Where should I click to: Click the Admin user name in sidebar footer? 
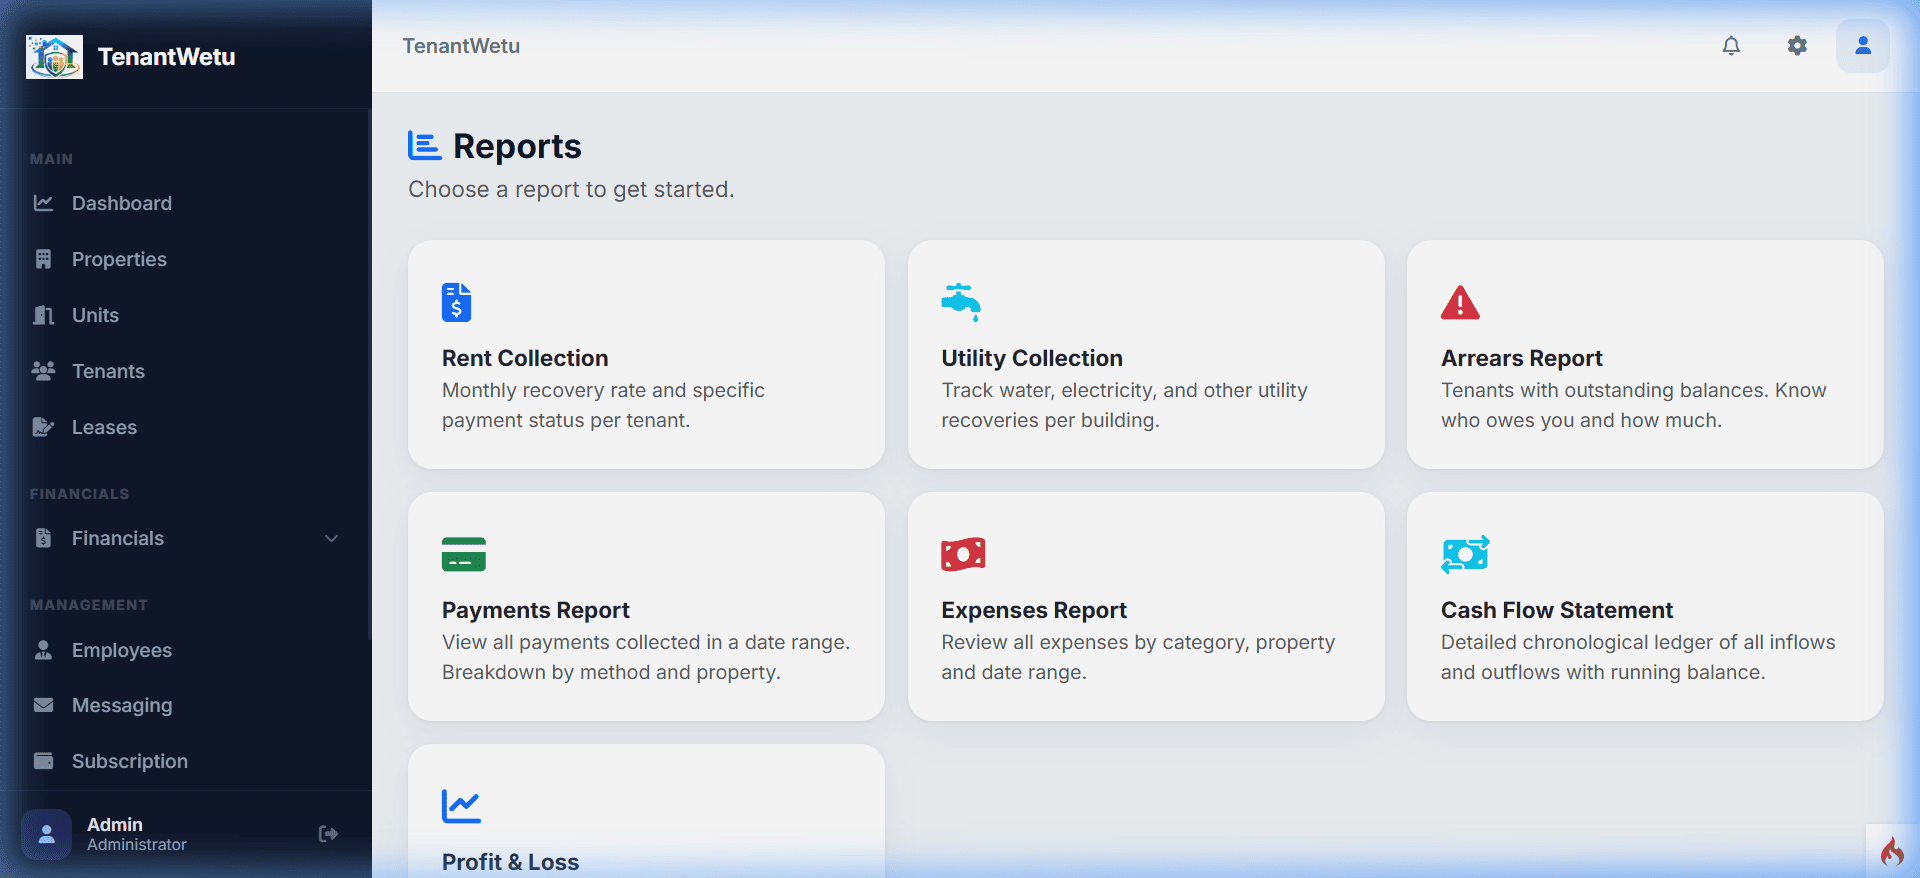point(115,824)
